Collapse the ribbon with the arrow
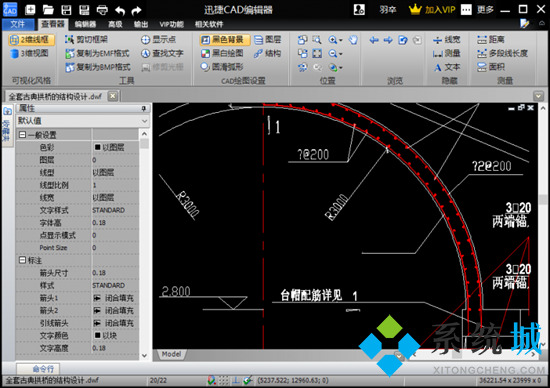This screenshot has height=388, width=550. tap(542, 24)
